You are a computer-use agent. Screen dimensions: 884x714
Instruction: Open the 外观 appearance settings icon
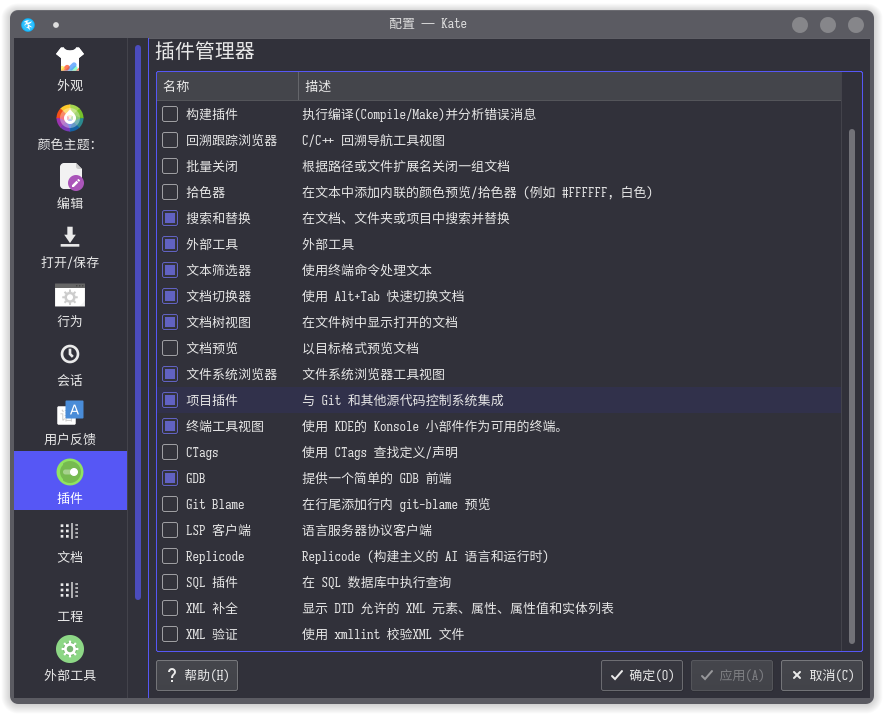point(70,59)
